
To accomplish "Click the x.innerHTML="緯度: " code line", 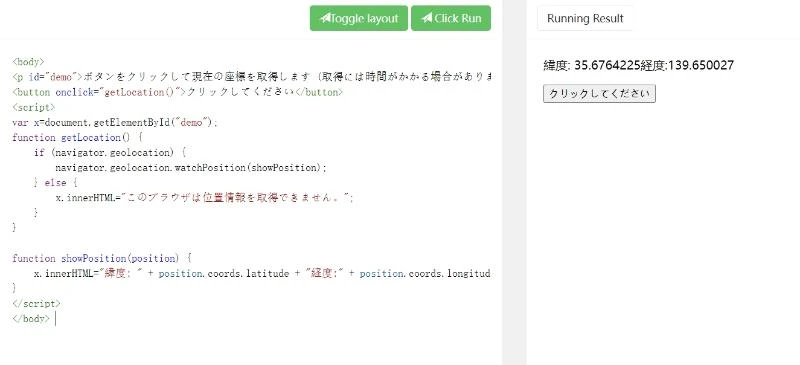I will pos(262,274).
